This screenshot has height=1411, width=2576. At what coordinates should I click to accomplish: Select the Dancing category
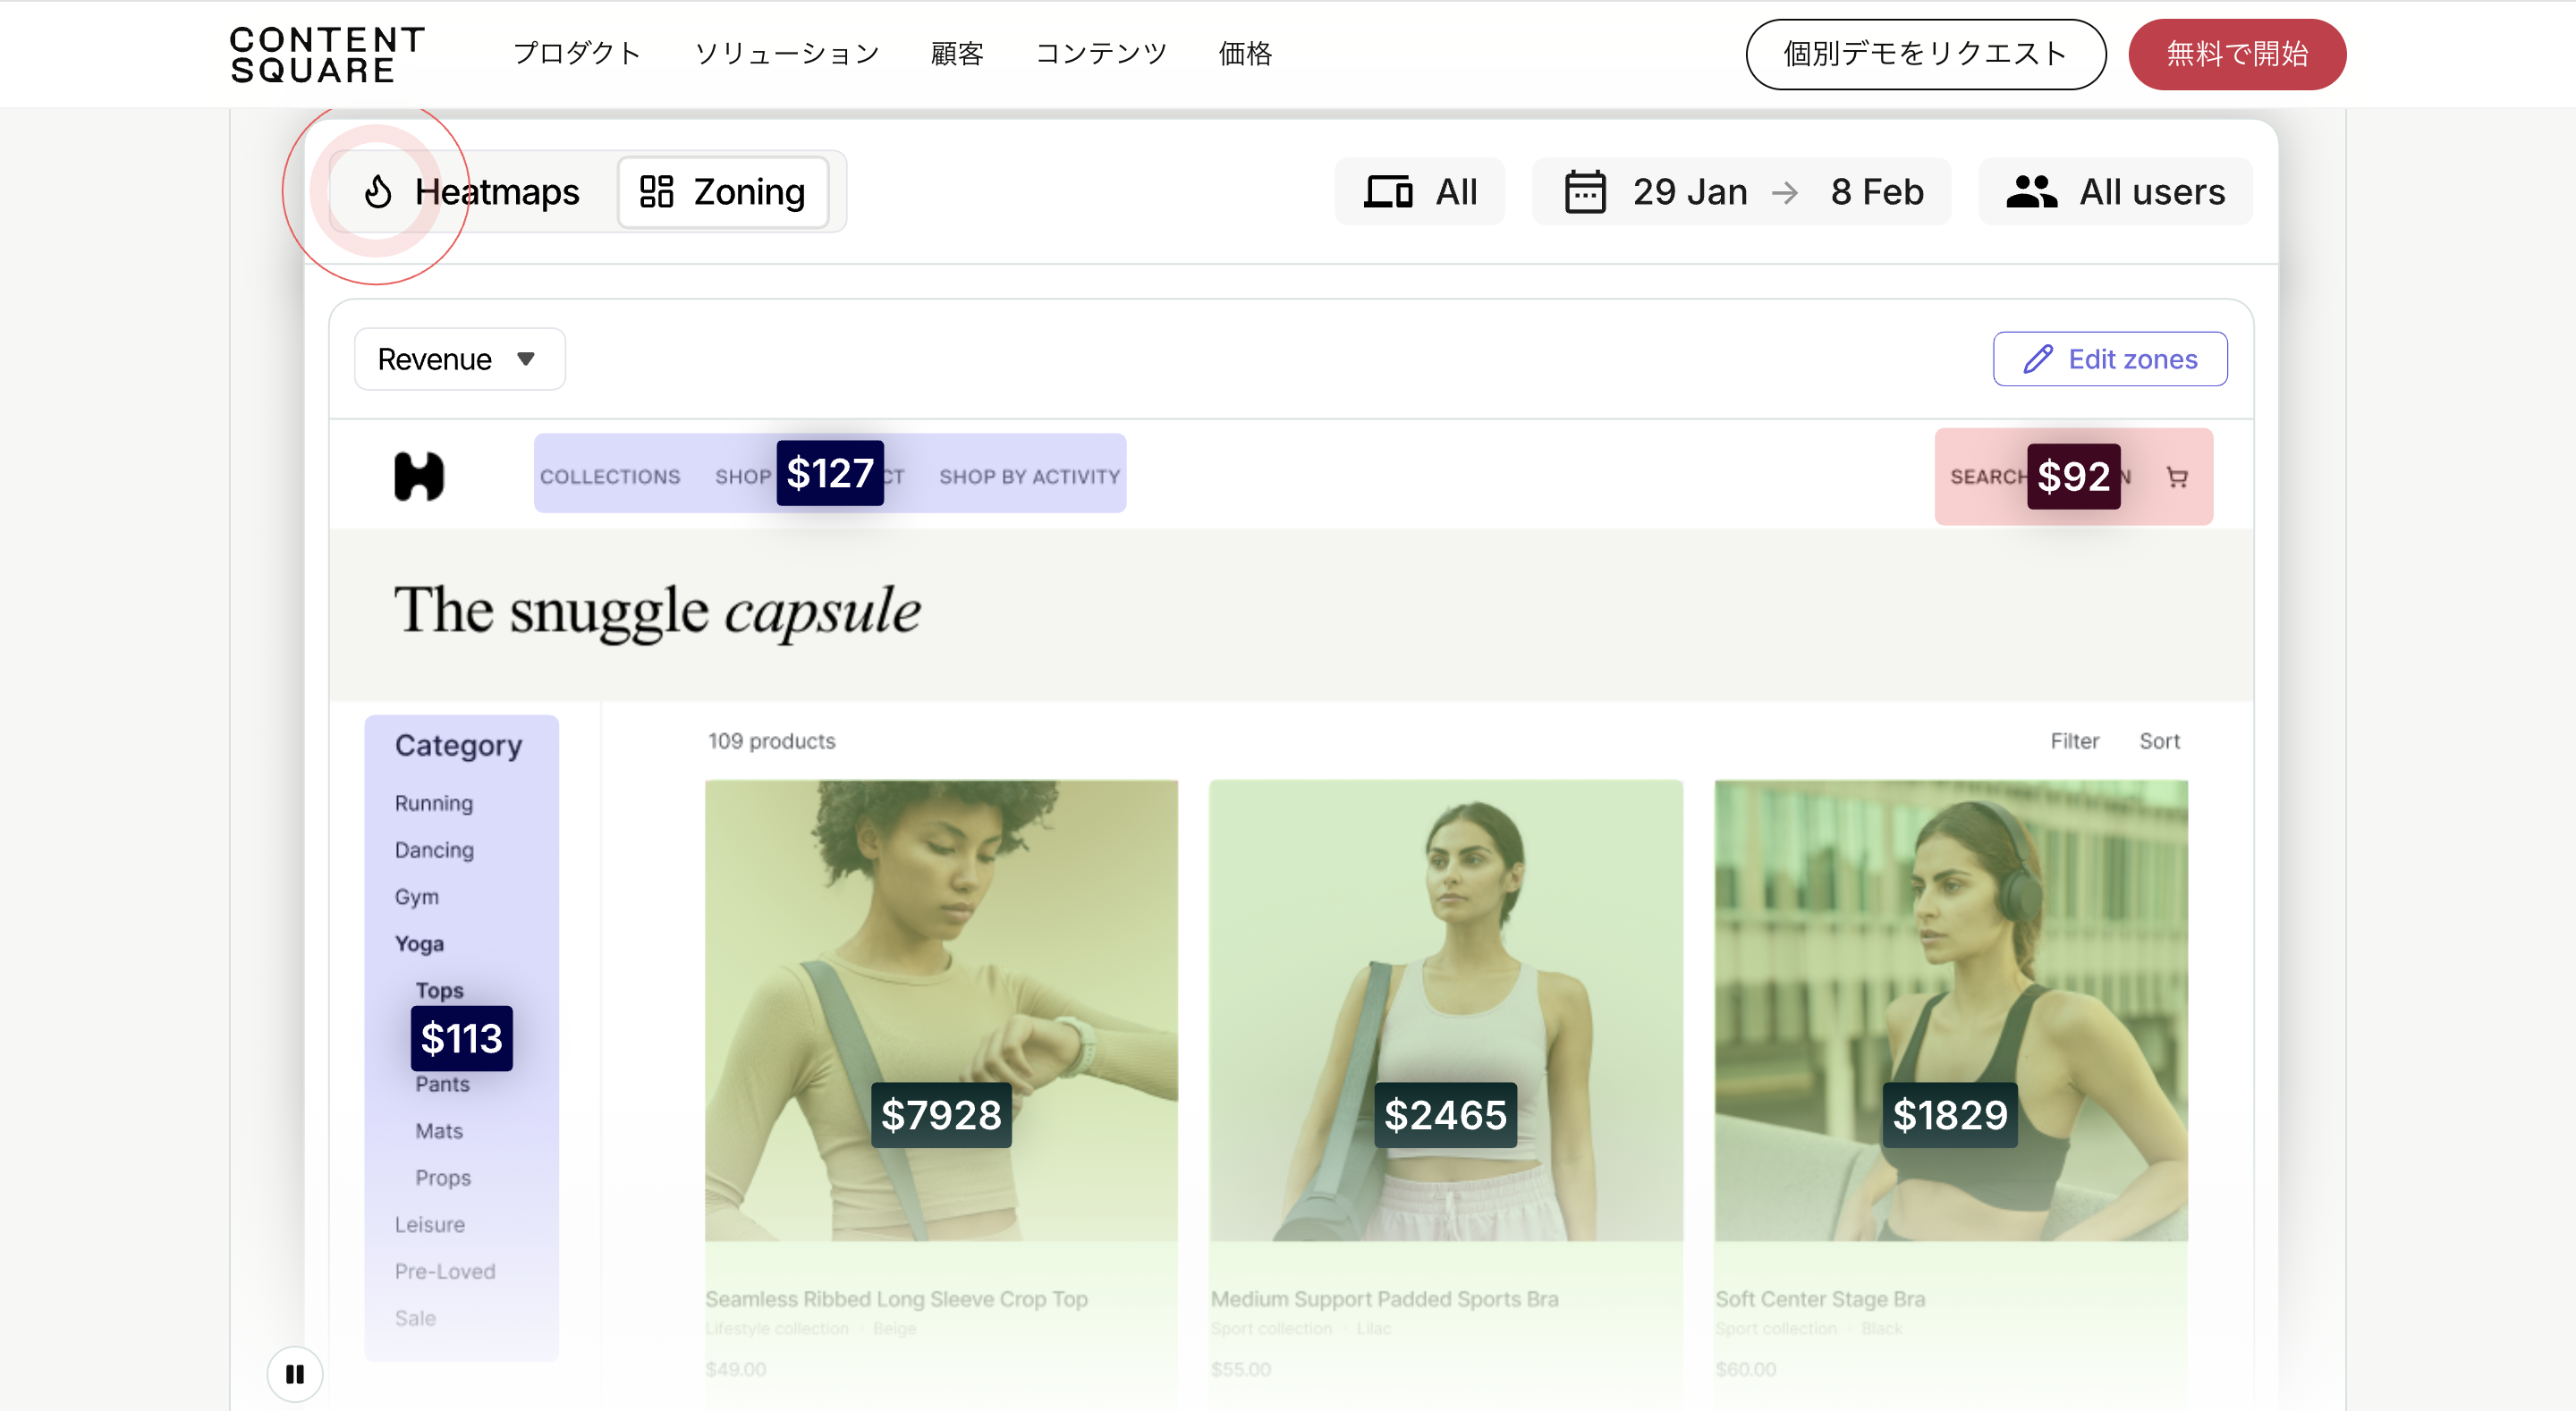[x=434, y=850]
